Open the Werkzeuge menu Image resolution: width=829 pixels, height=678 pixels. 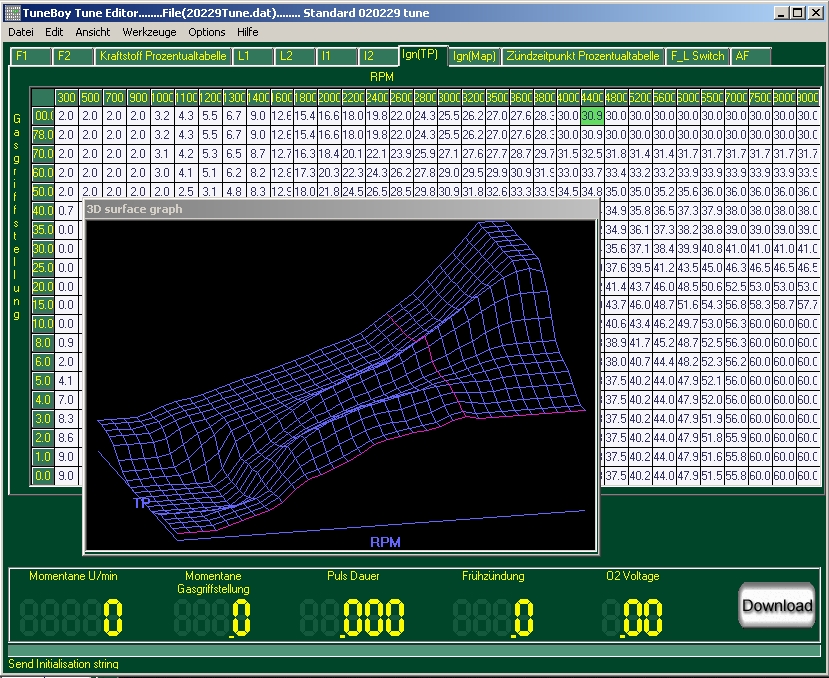149,32
